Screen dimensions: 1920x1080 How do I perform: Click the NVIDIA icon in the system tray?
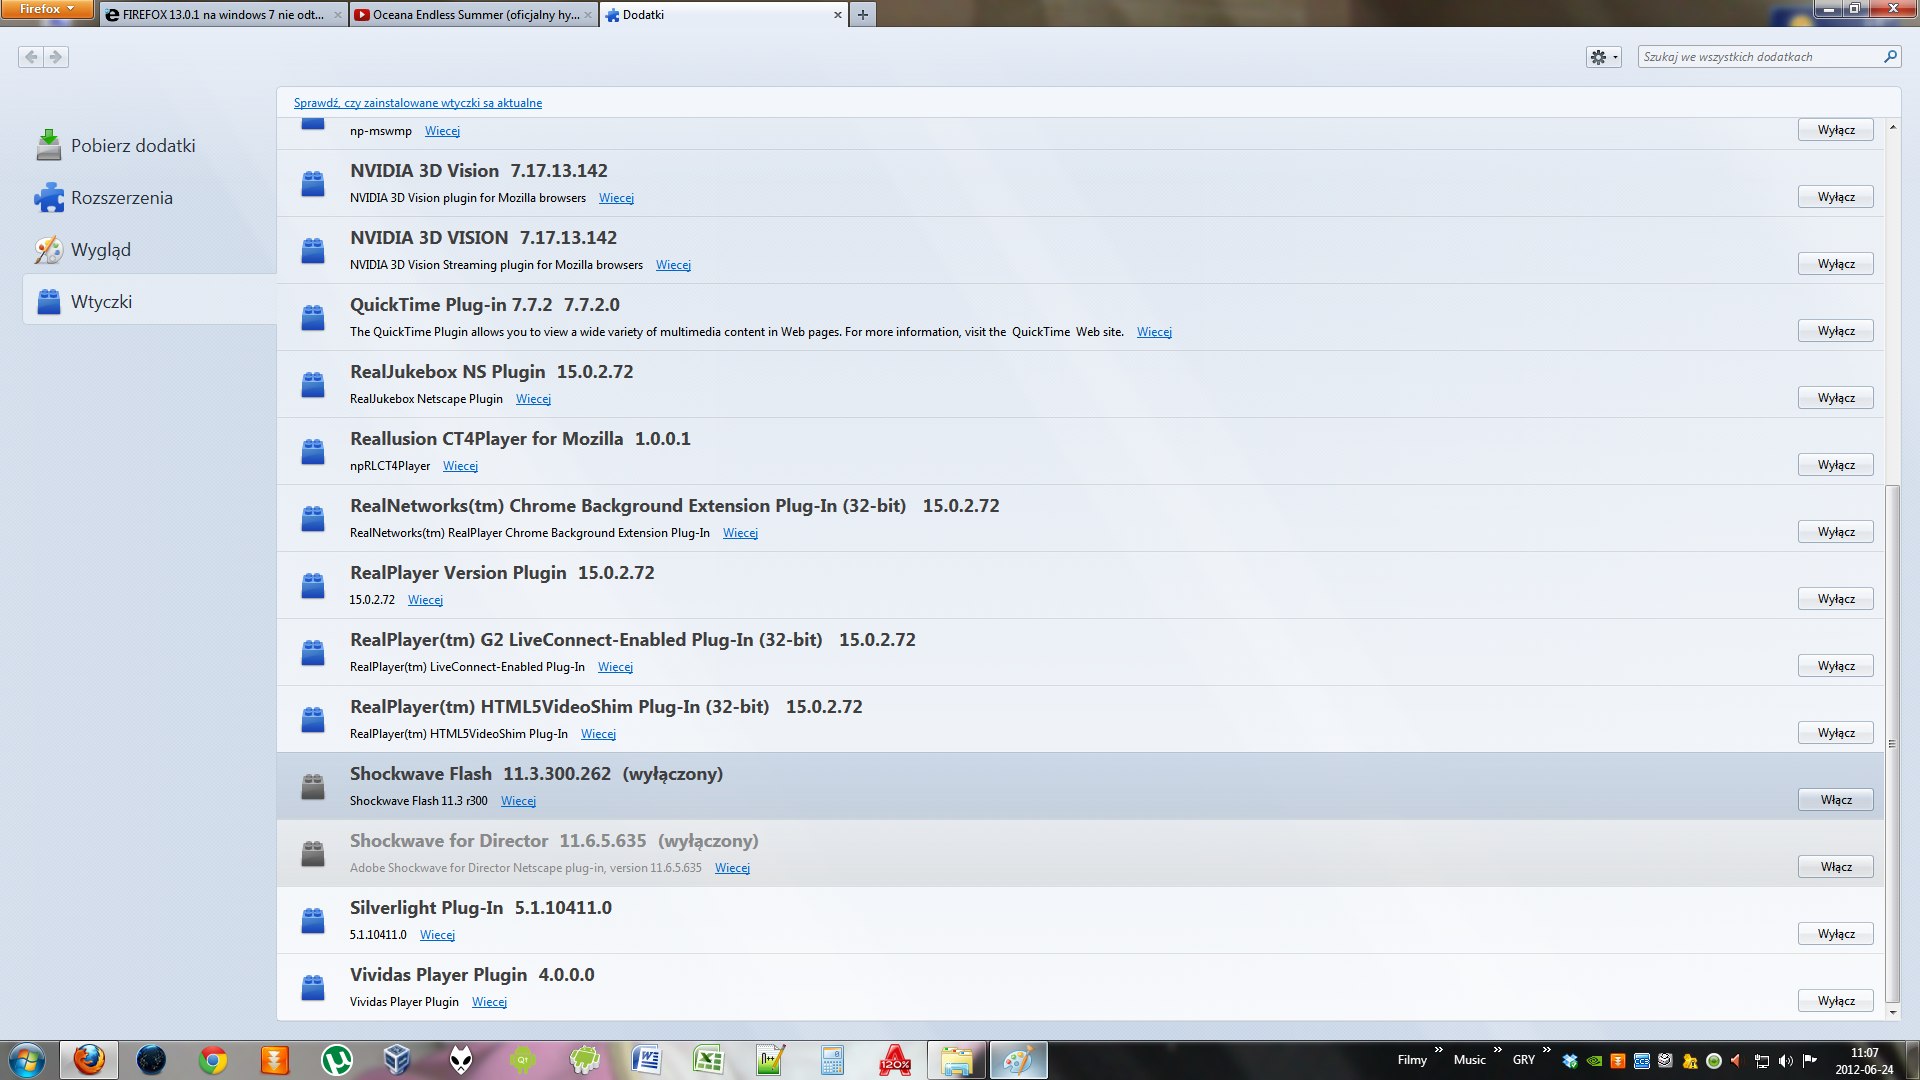click(1593, 1060)
